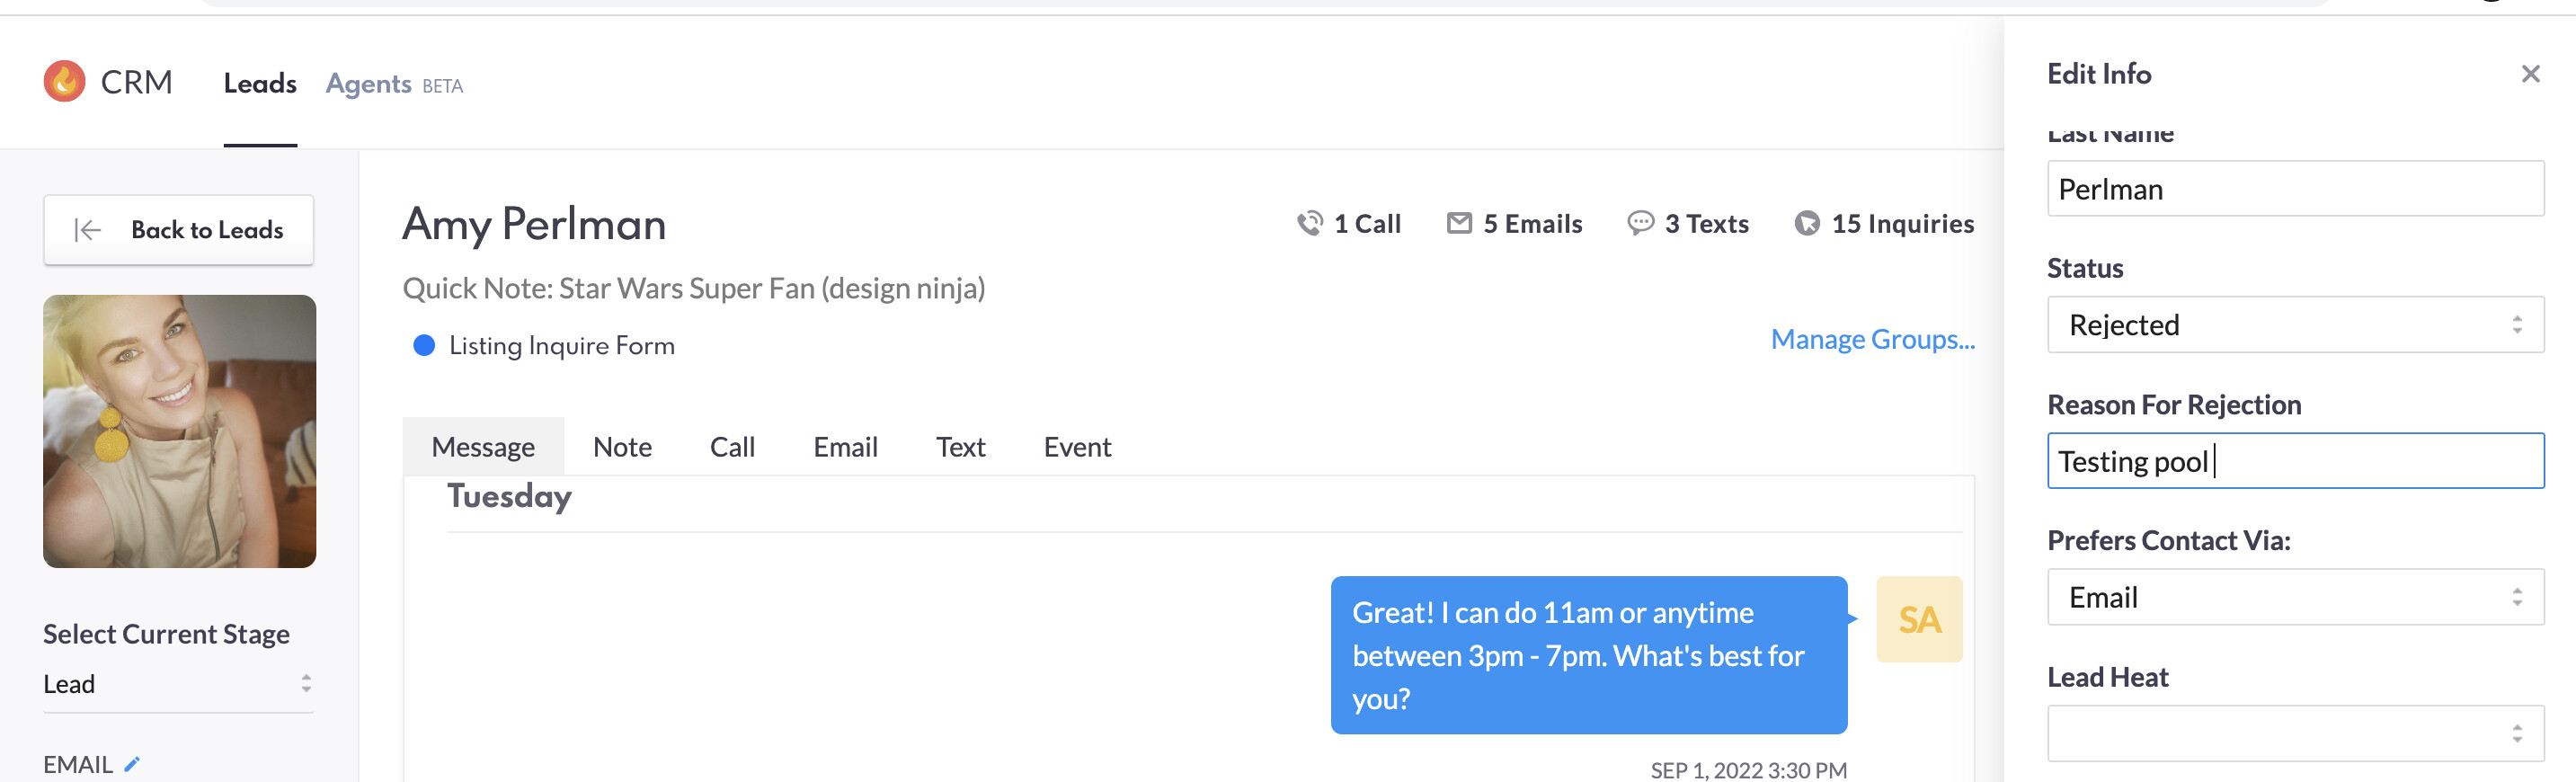The height and width of the screenshot is (782, 2576).
Task: Open the Prefers Contact Via dropdown
Action: 2295,597
